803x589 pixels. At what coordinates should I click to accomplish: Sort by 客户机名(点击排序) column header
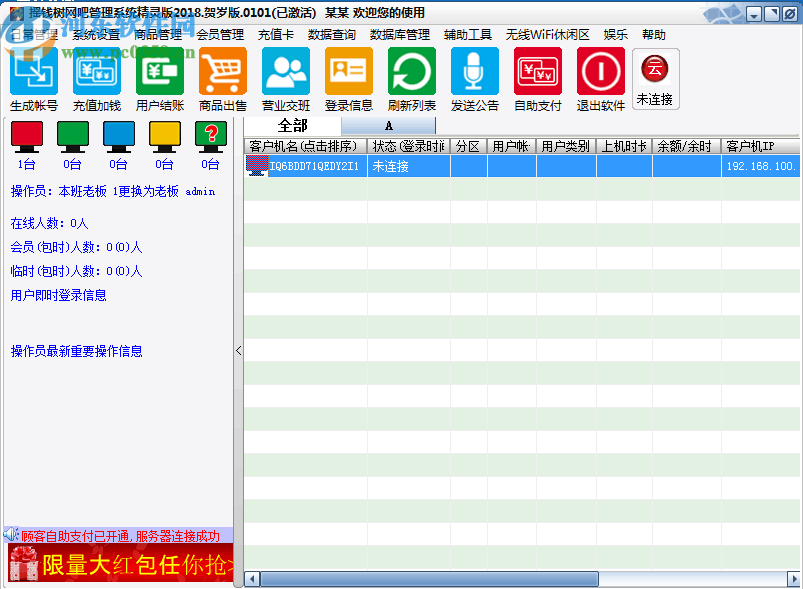pos(306,146)
